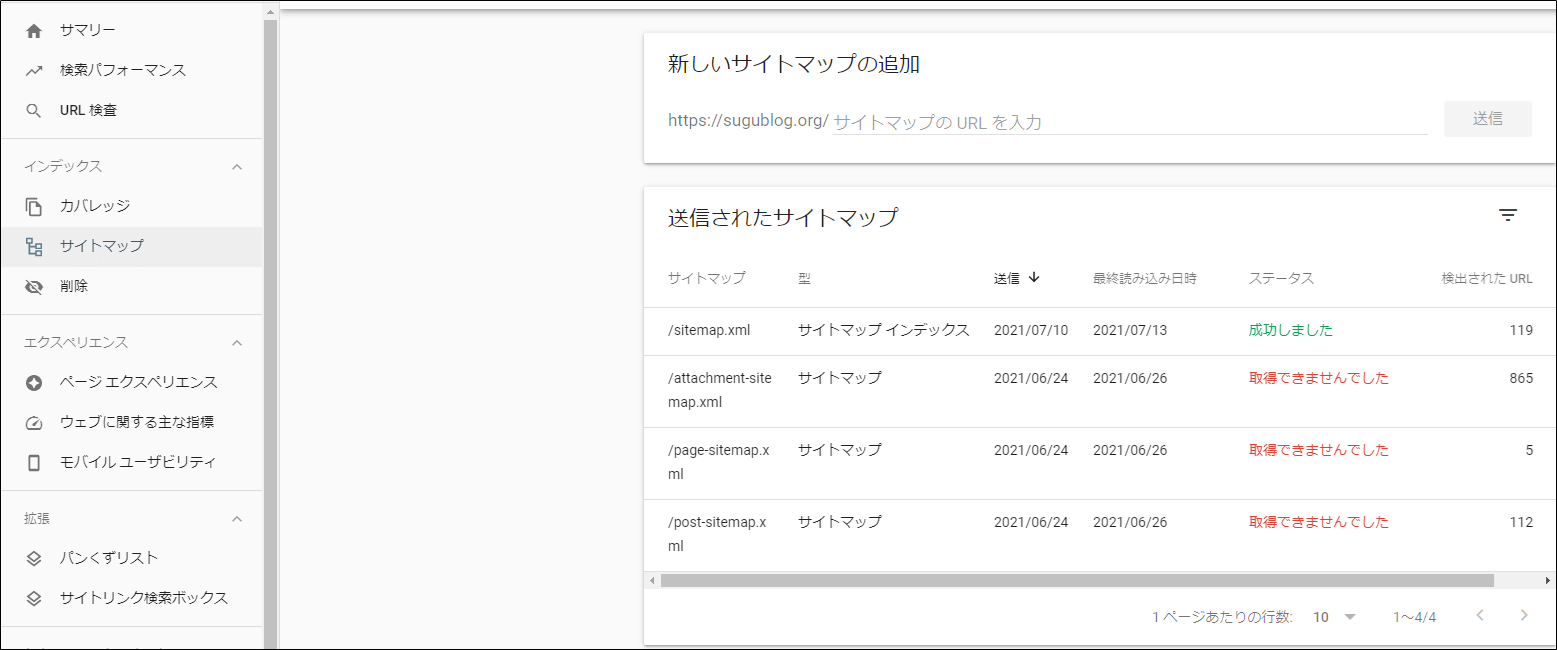Screen dimensions: 1557x650
Task: Click the crossed-eye 削除 icon
Action: pyautogui.click(x=34, y=287)
